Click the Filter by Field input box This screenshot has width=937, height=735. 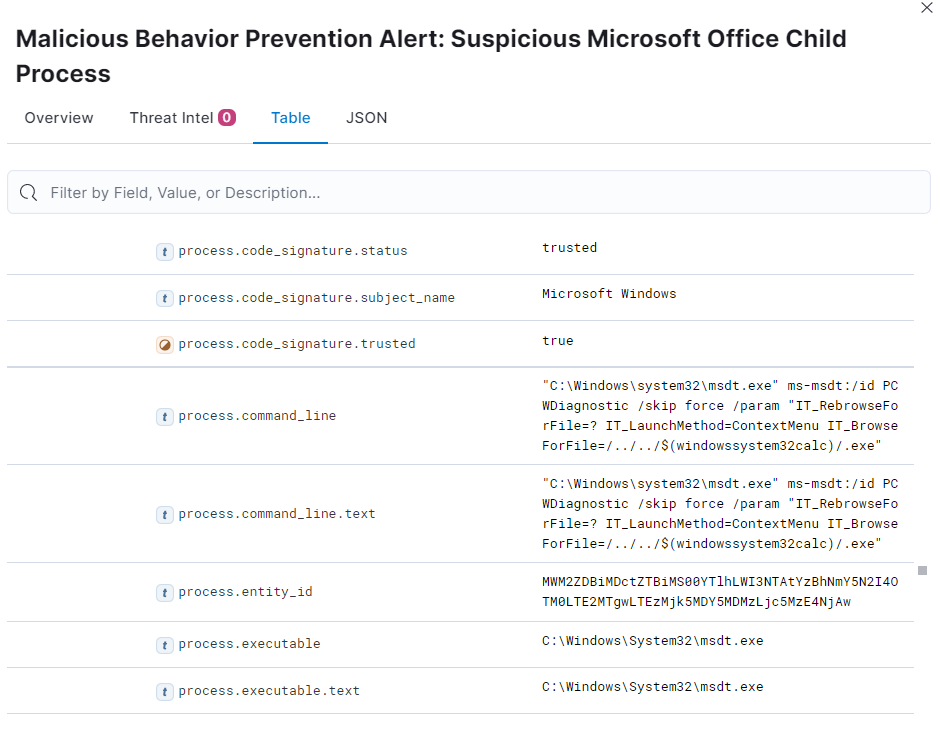click(468, 192)
